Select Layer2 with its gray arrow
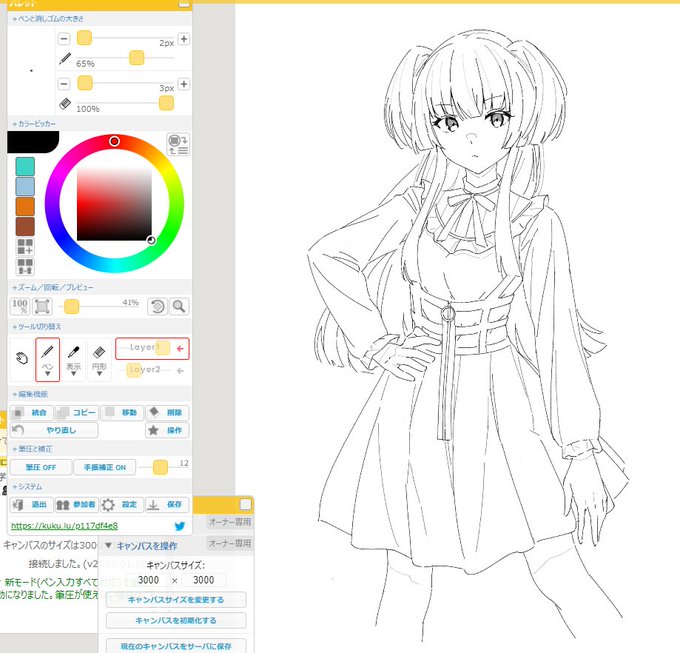680x653 pixels. tap(180, 371)
